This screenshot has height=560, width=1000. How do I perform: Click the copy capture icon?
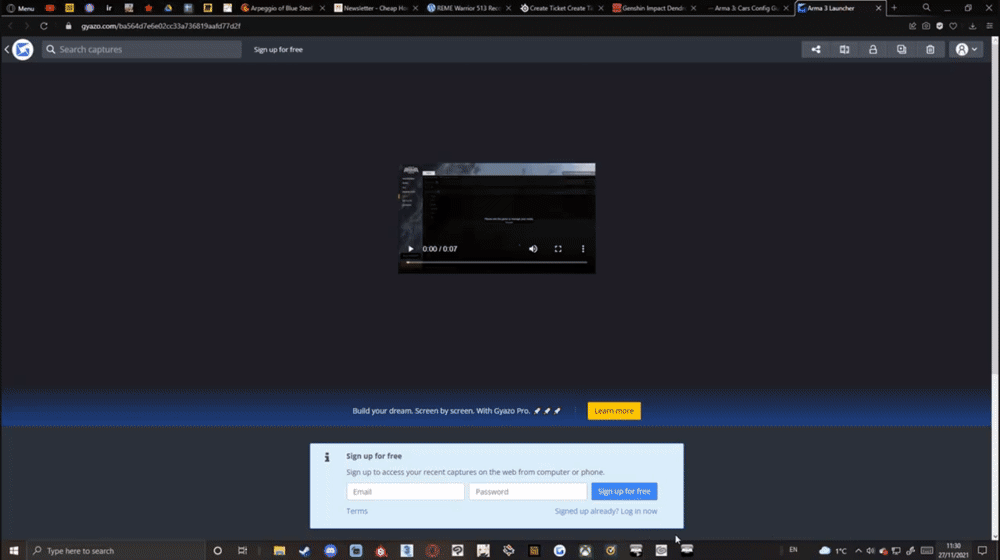pos(902,49)
